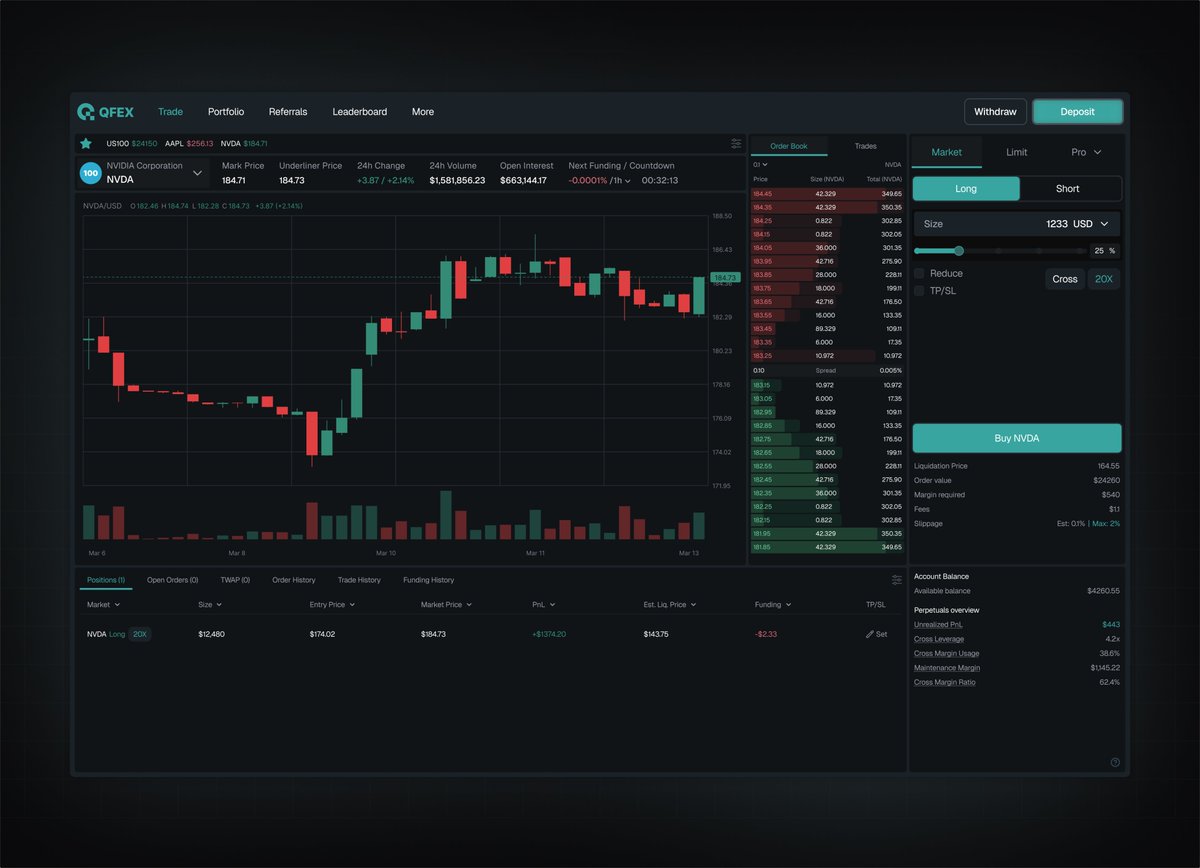Click the Size amount input field
This screenshot has height=868, width=1200.
click(x=1017, y=224)
